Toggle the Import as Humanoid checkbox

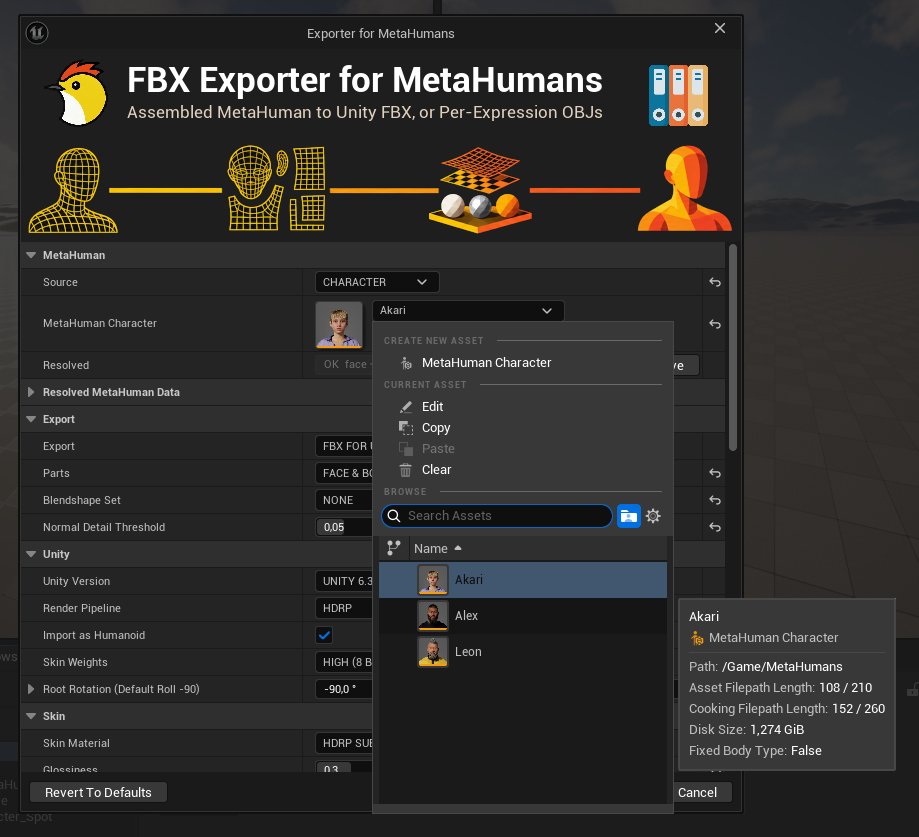click(x=324, y=635)
